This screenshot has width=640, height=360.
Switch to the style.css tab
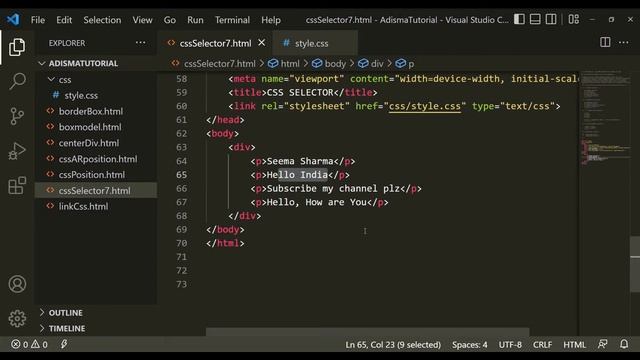315,43
